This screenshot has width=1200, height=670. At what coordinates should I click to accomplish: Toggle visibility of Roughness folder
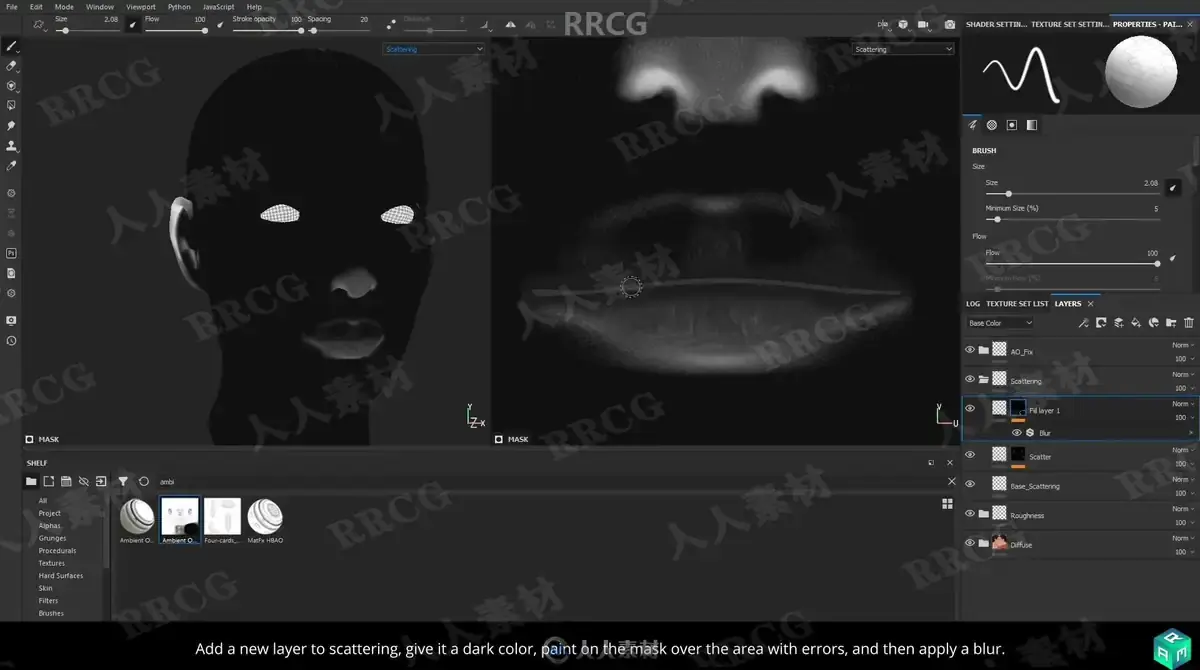pyautogui.click(x=970, y=513)
